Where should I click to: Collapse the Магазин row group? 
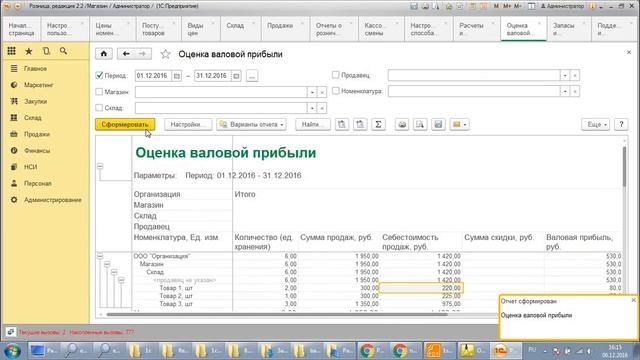(x=107, y=264)
